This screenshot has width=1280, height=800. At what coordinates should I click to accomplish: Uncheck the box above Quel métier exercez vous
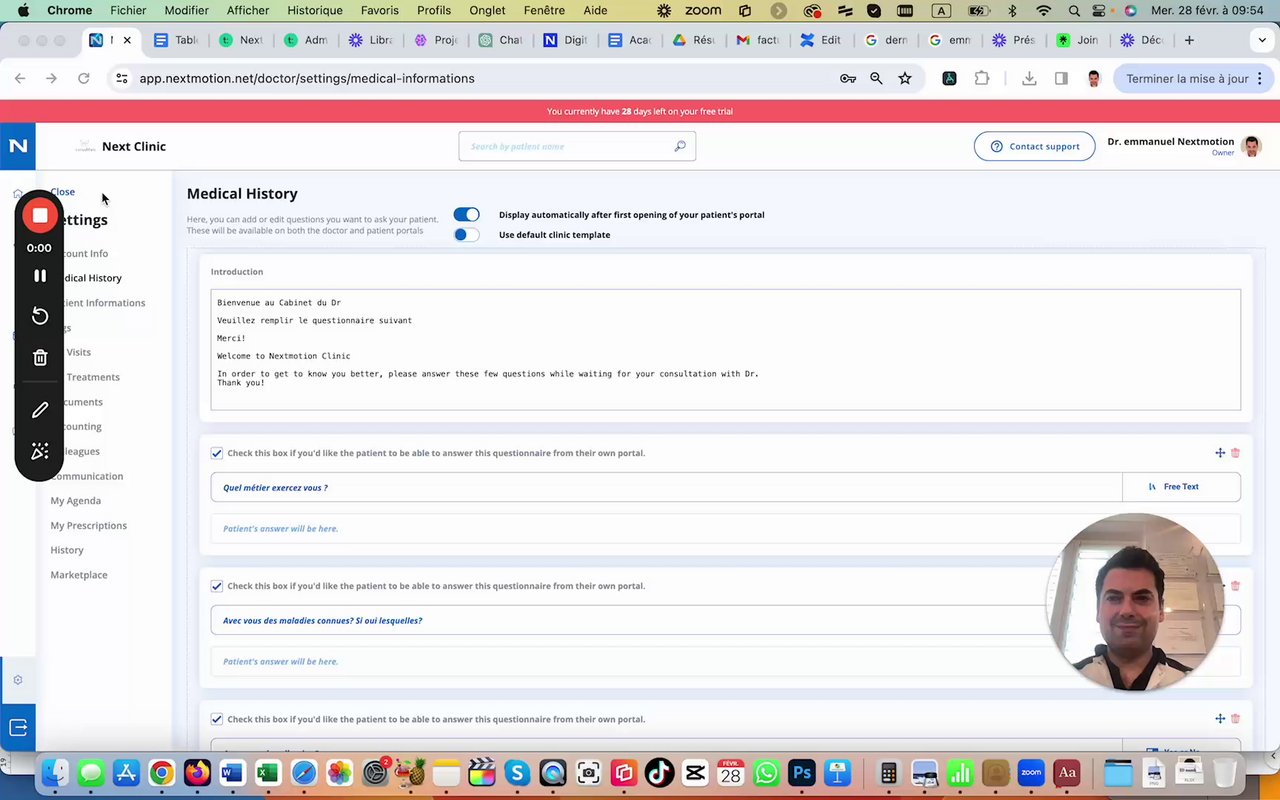[x=217, y=453]
